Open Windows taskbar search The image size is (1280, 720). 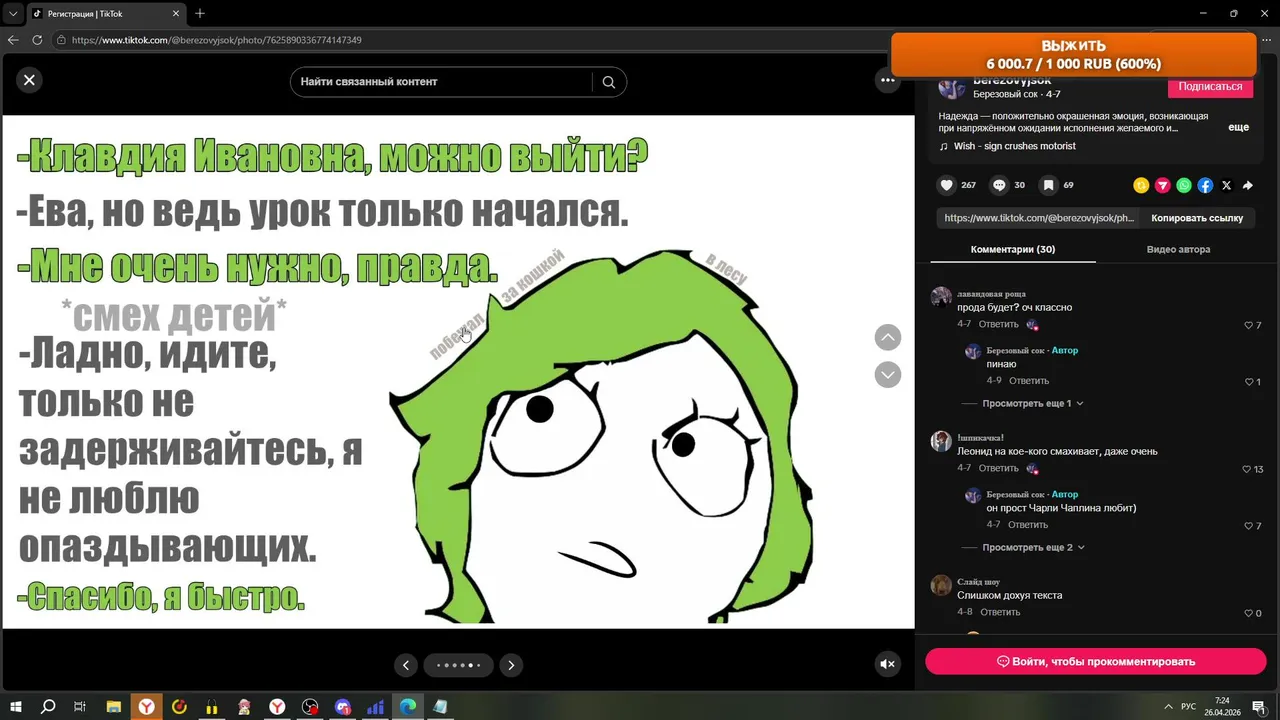[48, 707]
